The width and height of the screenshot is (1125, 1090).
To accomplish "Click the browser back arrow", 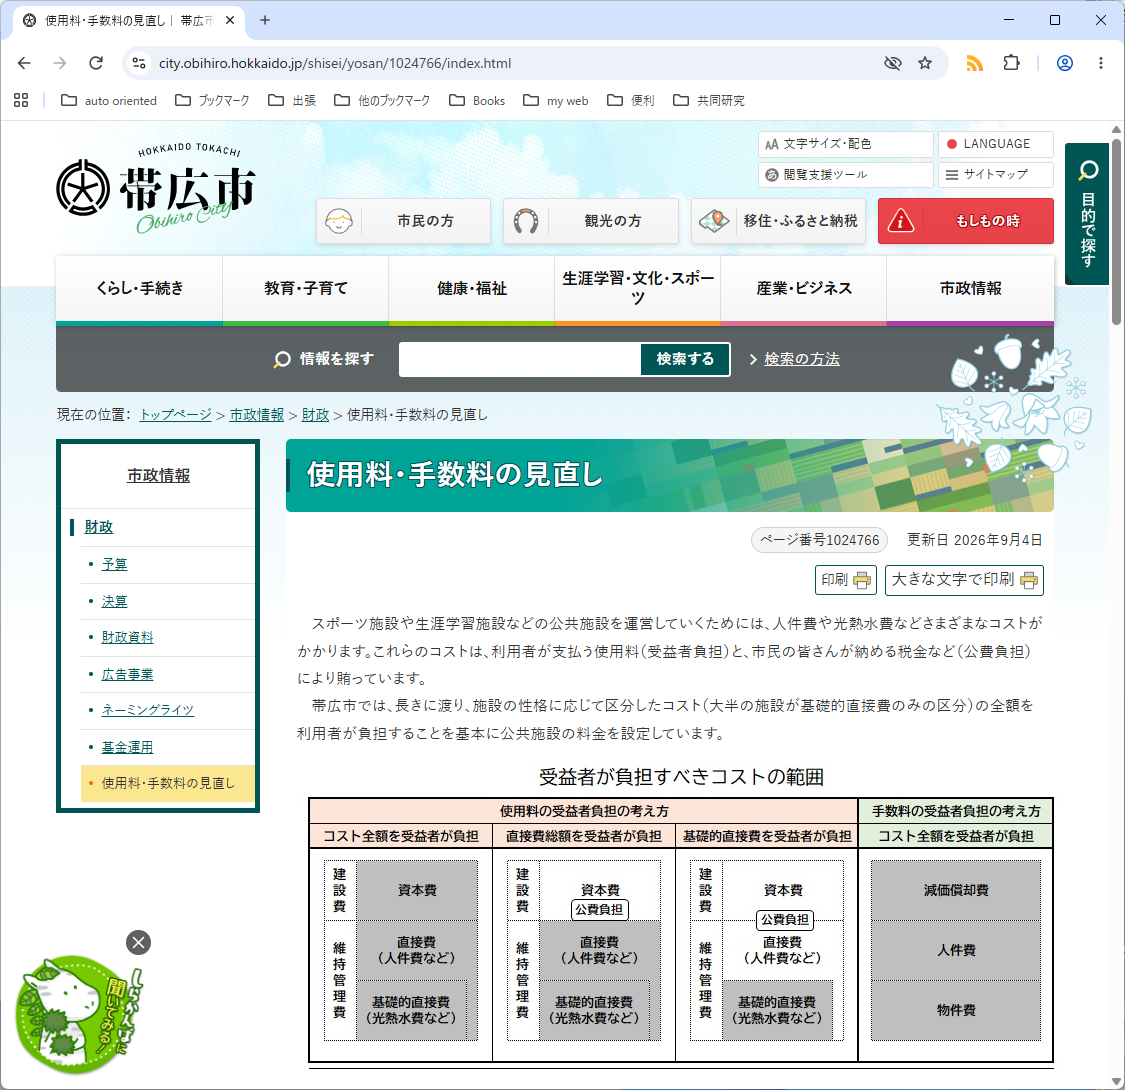I will click(x=24, y=63).
